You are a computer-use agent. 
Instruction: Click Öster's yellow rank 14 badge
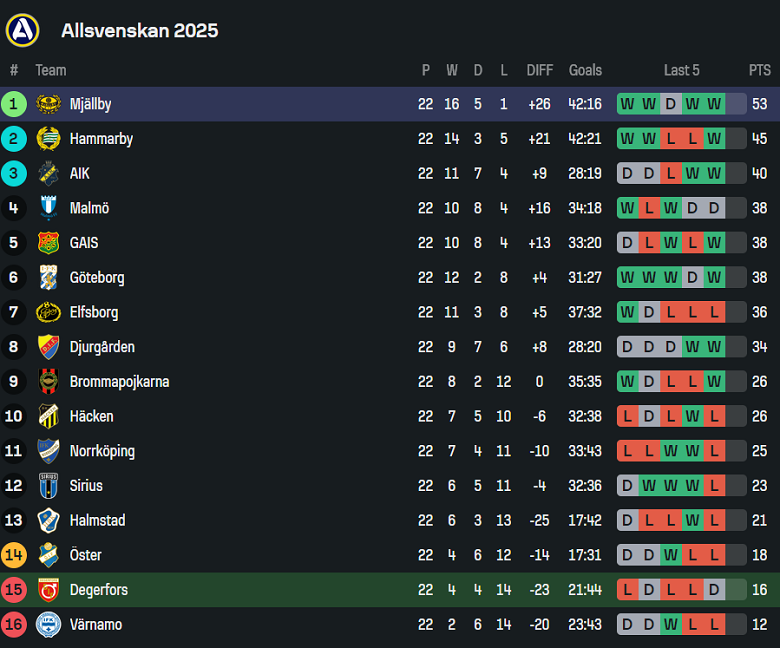[x=14, y=555]
